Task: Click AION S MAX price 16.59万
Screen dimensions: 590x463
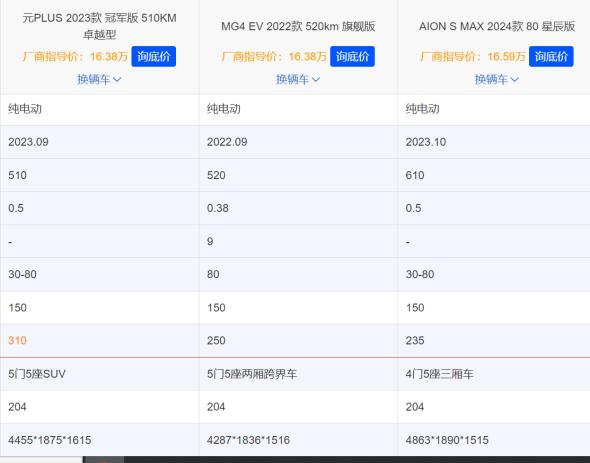Action: coord(506,56)
